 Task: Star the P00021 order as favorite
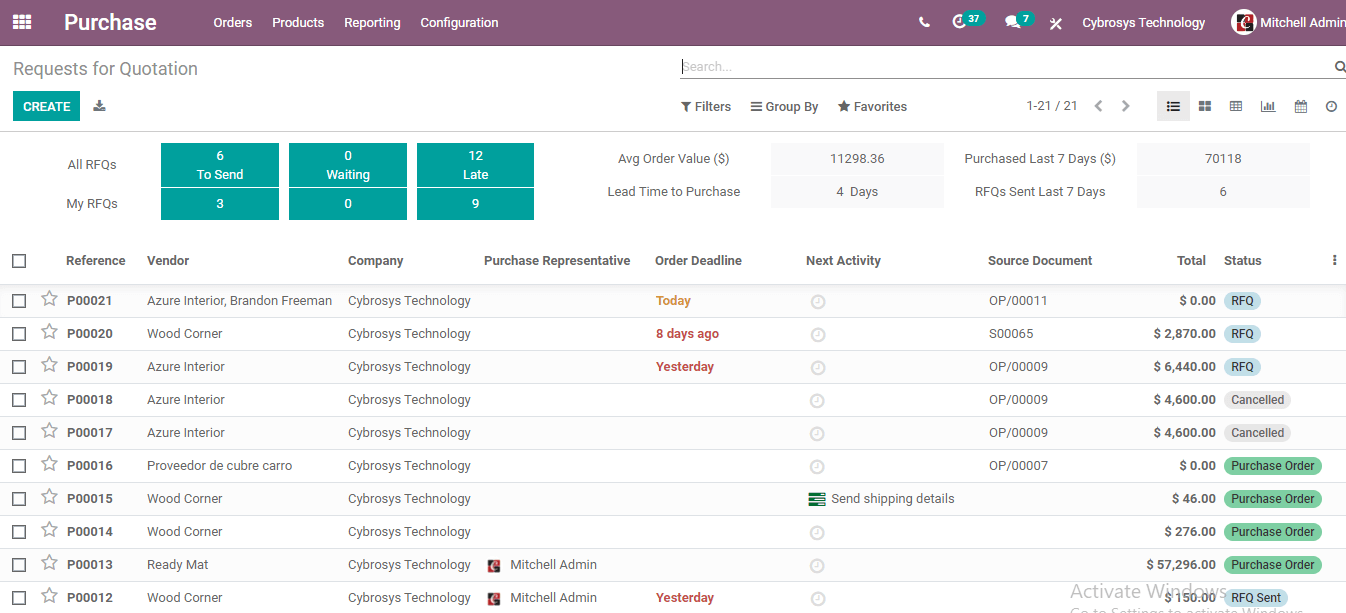49,299
